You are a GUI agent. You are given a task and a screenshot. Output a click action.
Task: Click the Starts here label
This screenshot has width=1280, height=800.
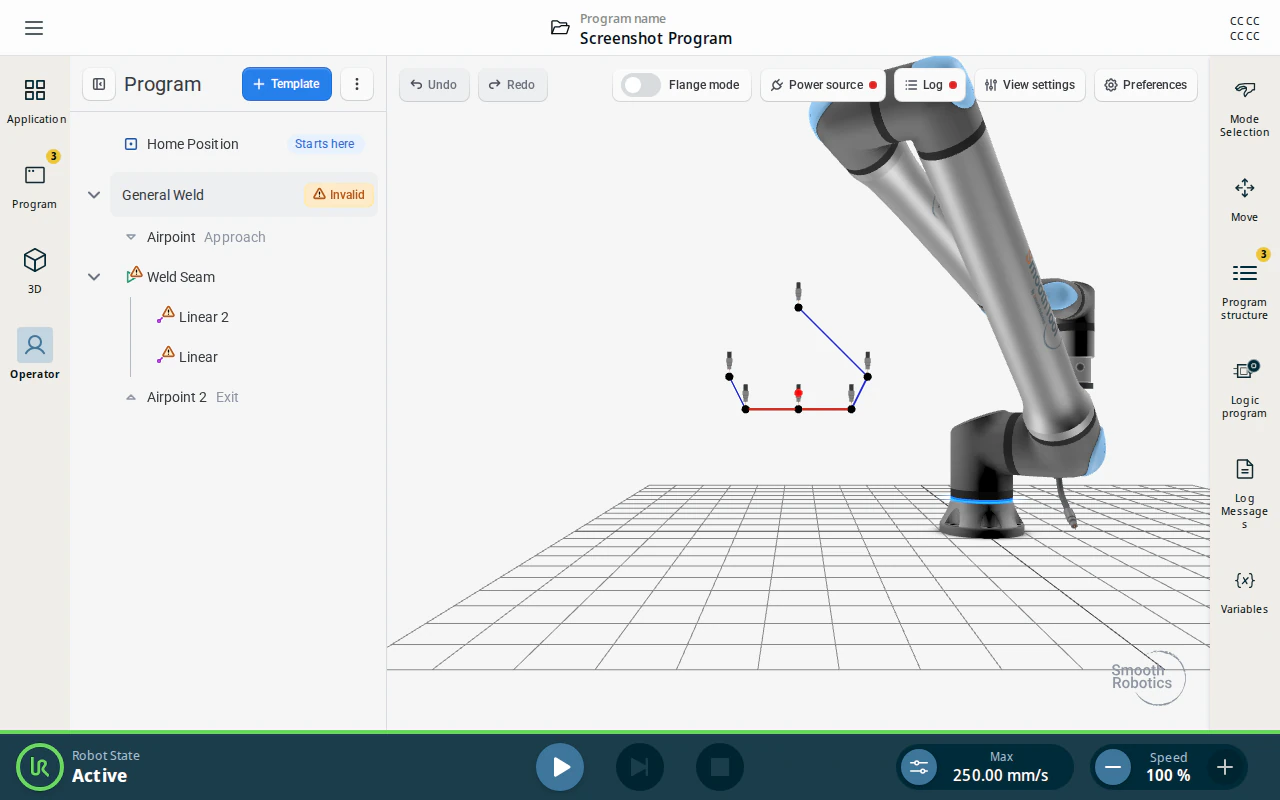(325, 144)
